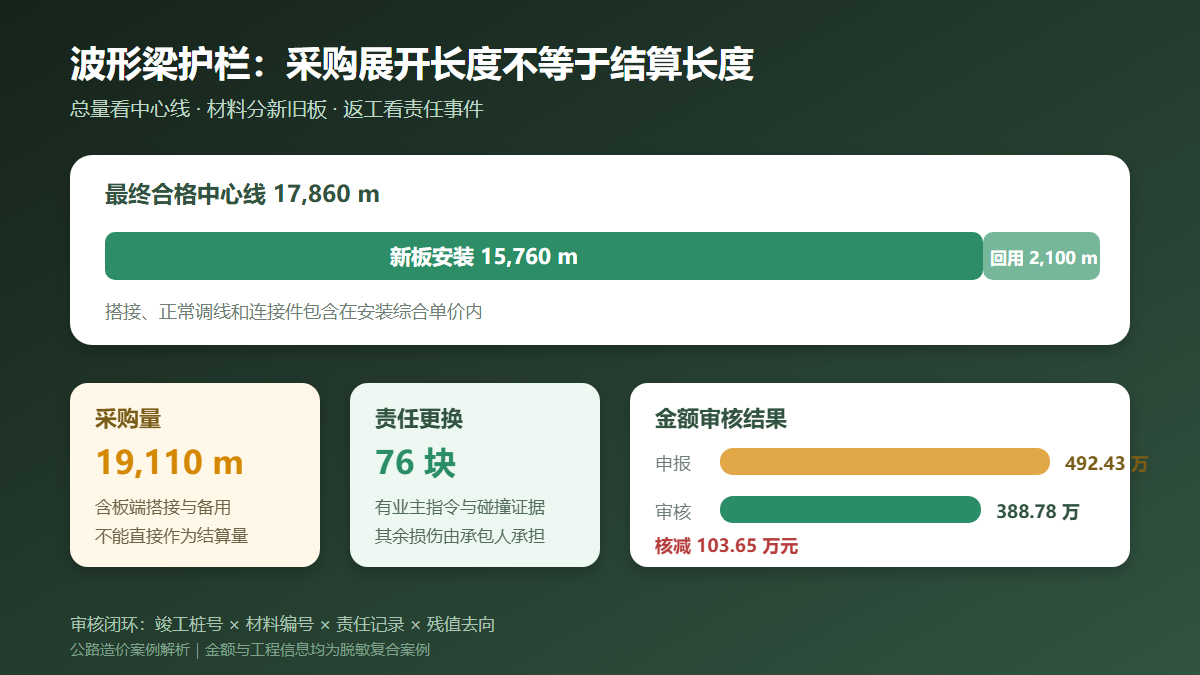Viewport: 1200px width, 675px height.
Task: Click the value 492.43 万
Action: pyautogui.click(x=1107, y=464)
